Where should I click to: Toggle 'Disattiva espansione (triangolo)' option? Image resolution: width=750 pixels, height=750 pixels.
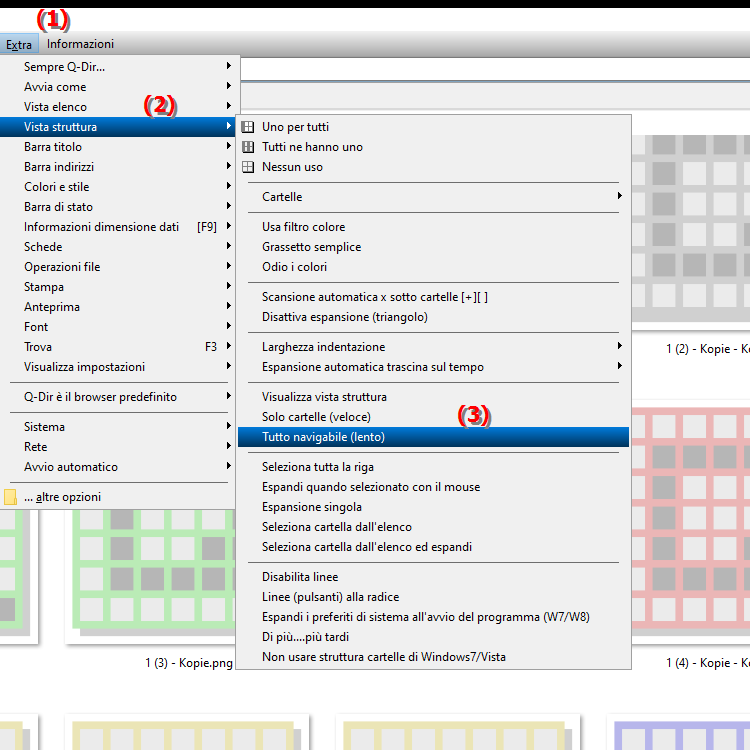pyautogui.click(x=433, y=317)
